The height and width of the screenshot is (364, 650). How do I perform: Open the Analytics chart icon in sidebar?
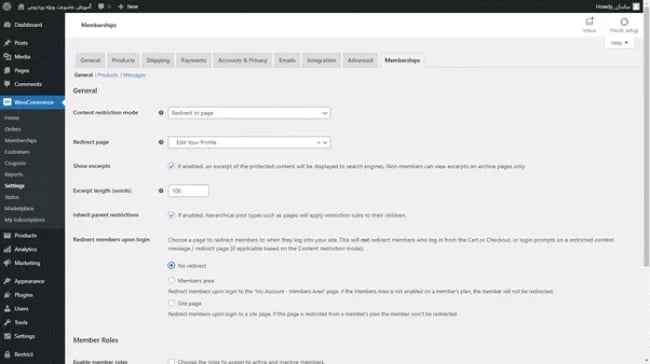(7, 249)
